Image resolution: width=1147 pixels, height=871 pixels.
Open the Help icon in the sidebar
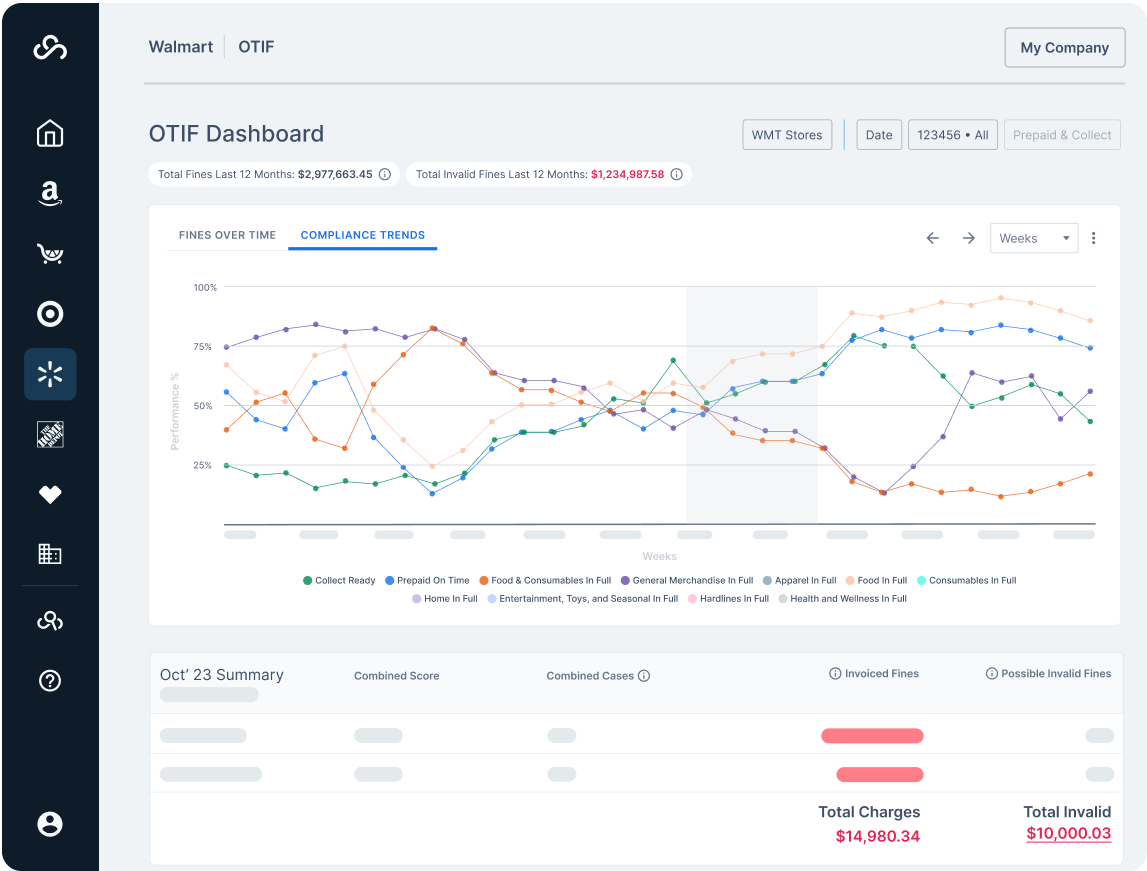(x=50, y=681)
